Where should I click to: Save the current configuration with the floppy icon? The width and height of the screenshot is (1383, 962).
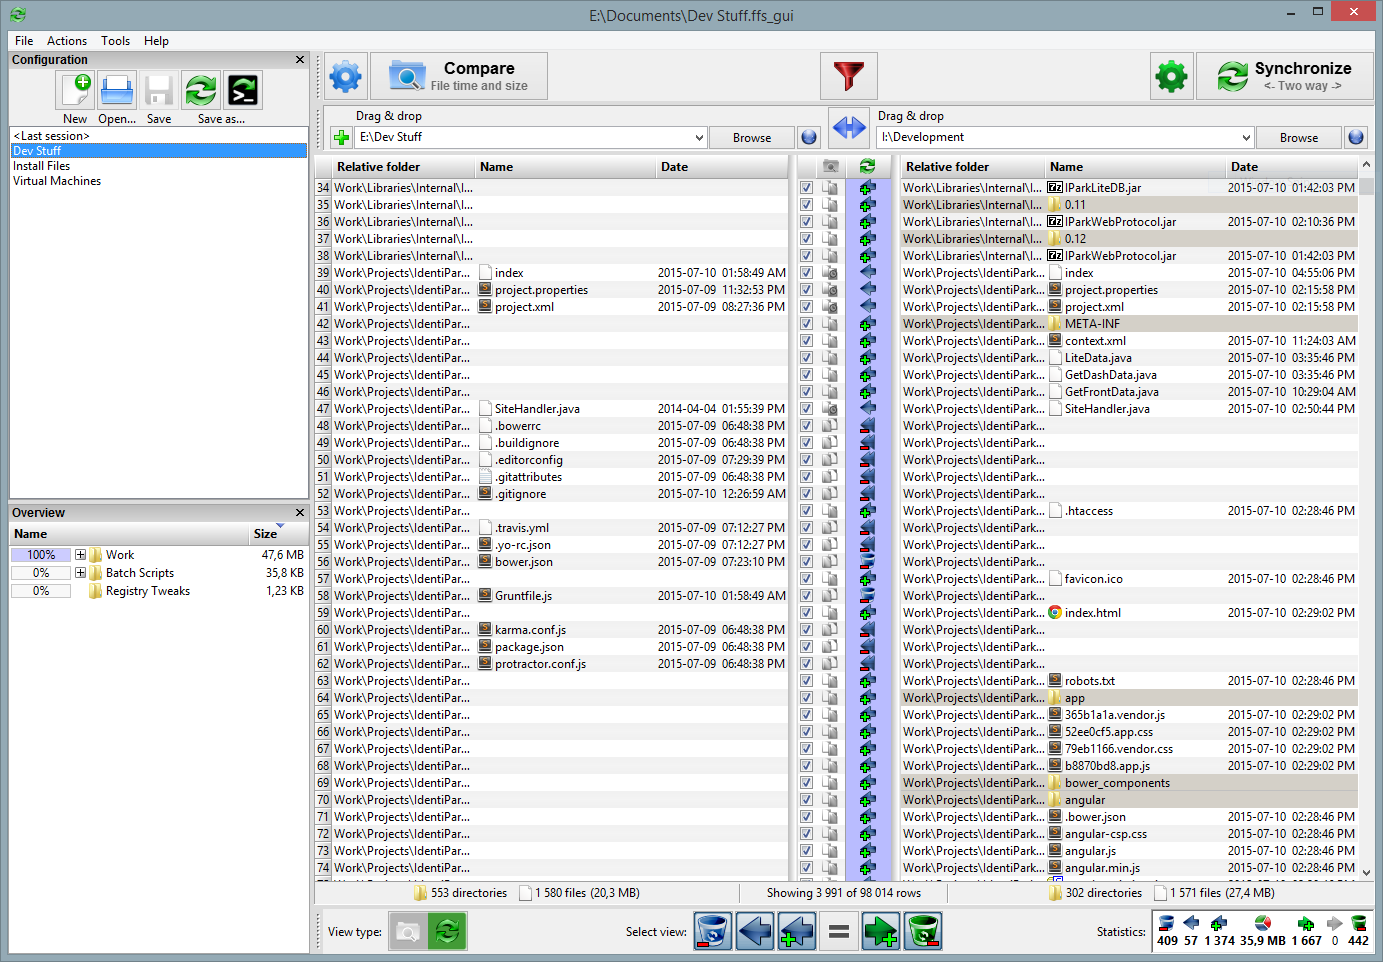tap(159, 91)
